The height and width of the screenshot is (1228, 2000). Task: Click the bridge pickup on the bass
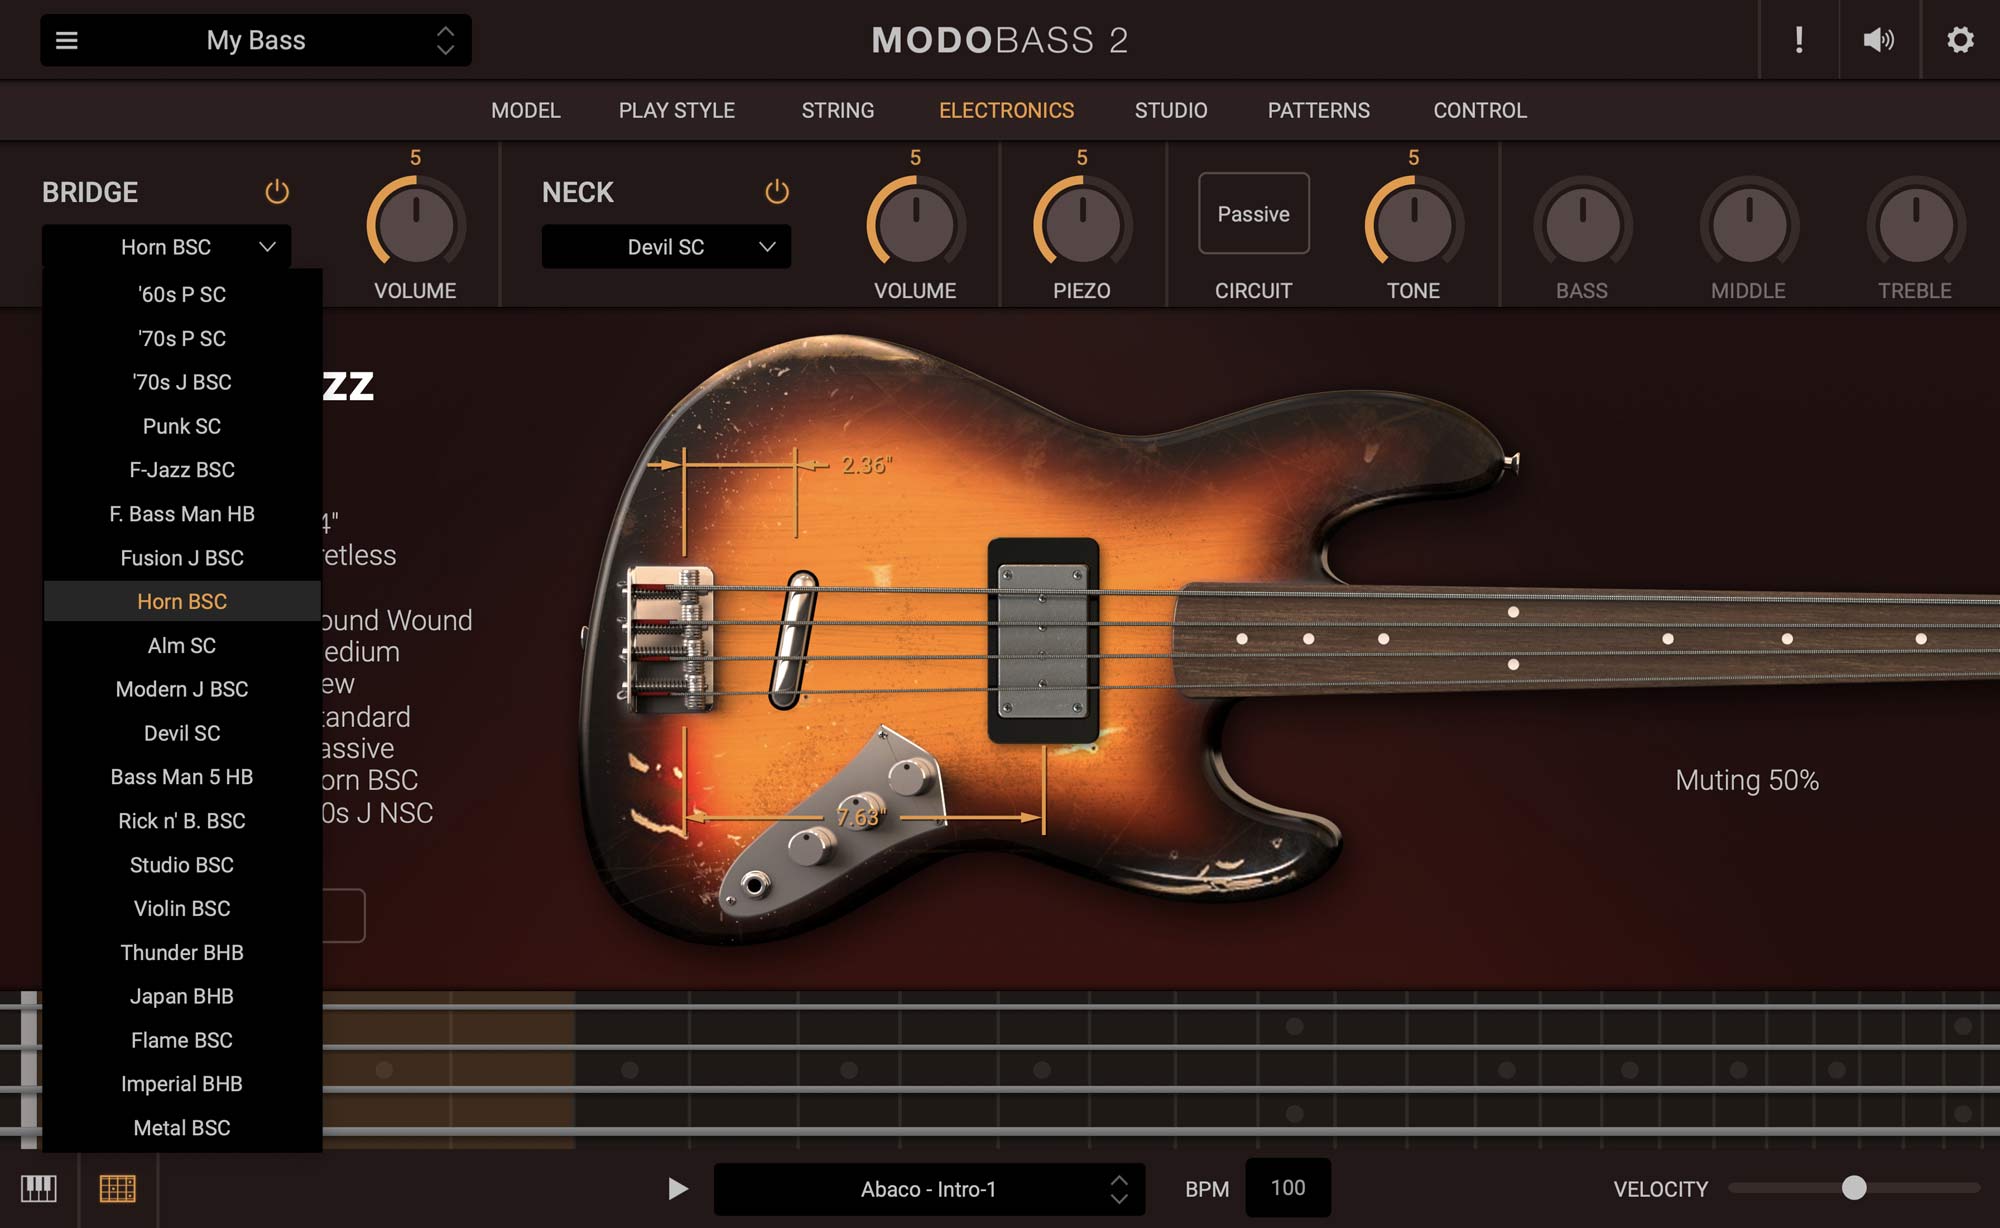pyautogui.click(x=794, y=640)
